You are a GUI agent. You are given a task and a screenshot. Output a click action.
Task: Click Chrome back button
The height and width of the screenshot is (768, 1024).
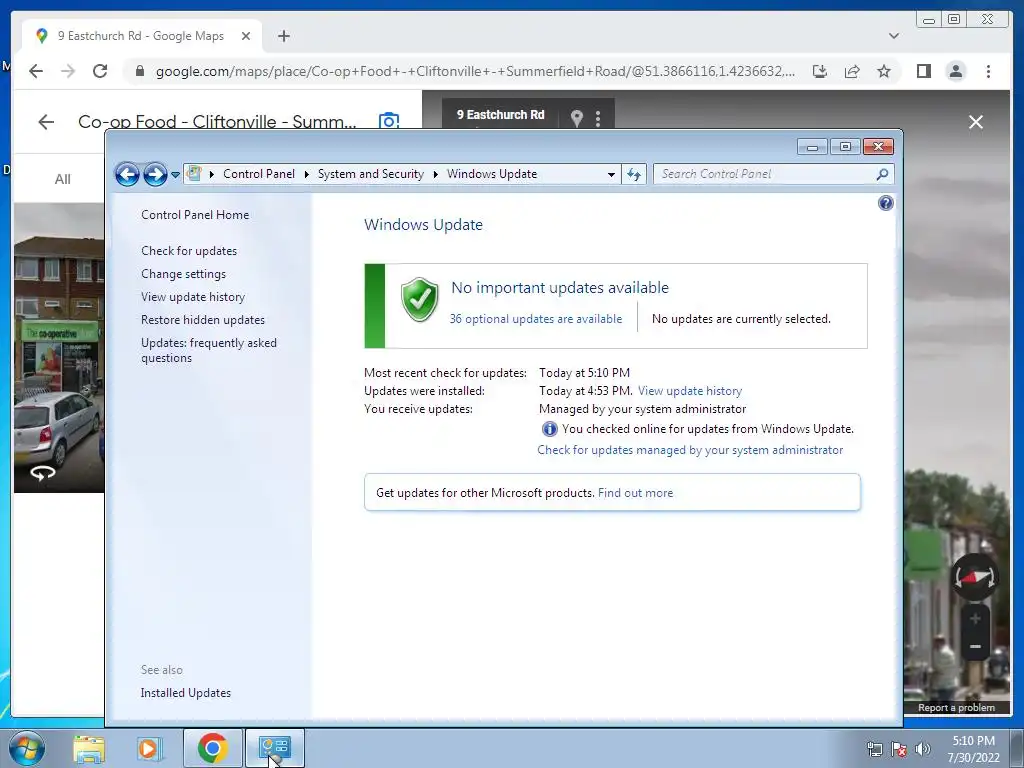click(36, 71)
